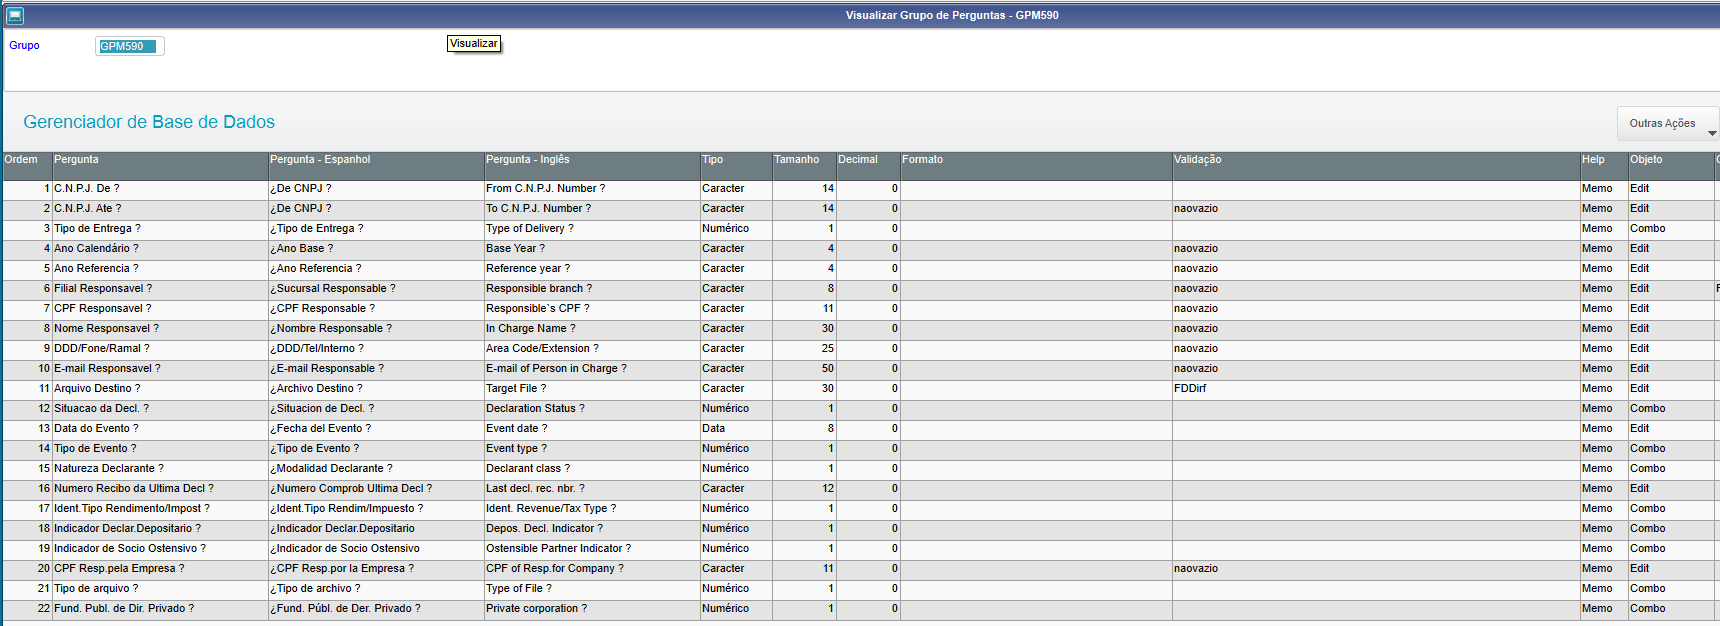This screenshot has width=1720, height=626.
Task: Click cell 'Base Year ?'
Action: pos(592,249)
